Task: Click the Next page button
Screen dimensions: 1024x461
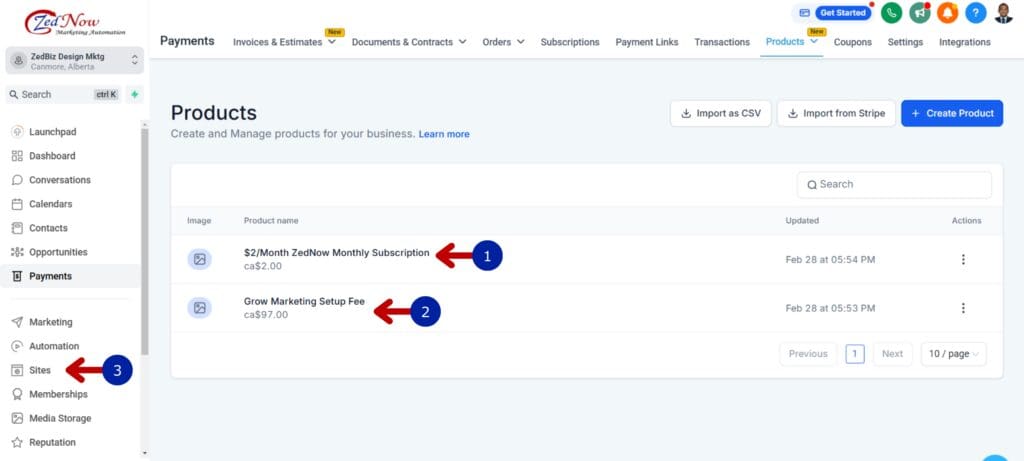Action: click(892, 354)
